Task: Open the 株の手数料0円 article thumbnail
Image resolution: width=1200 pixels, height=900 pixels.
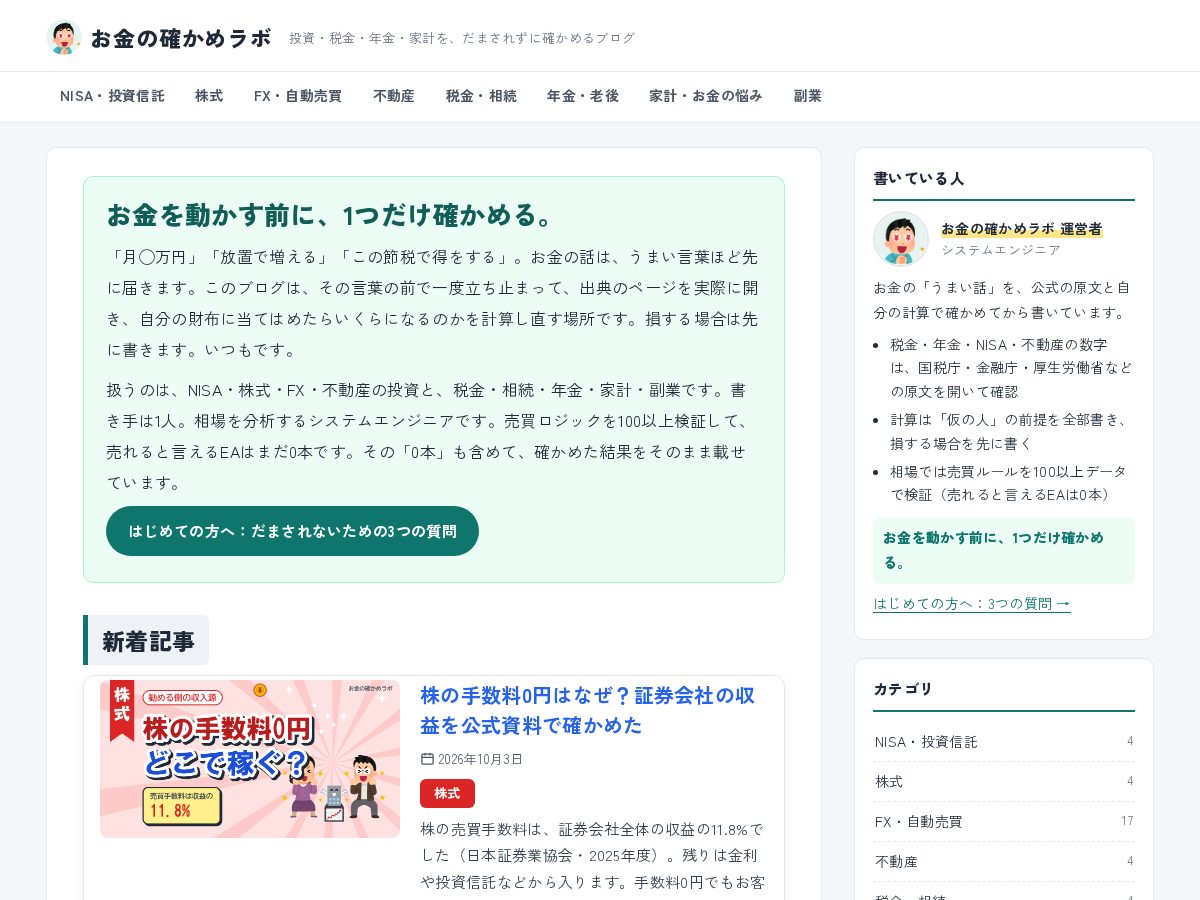Action: click(x=250, y=759)
